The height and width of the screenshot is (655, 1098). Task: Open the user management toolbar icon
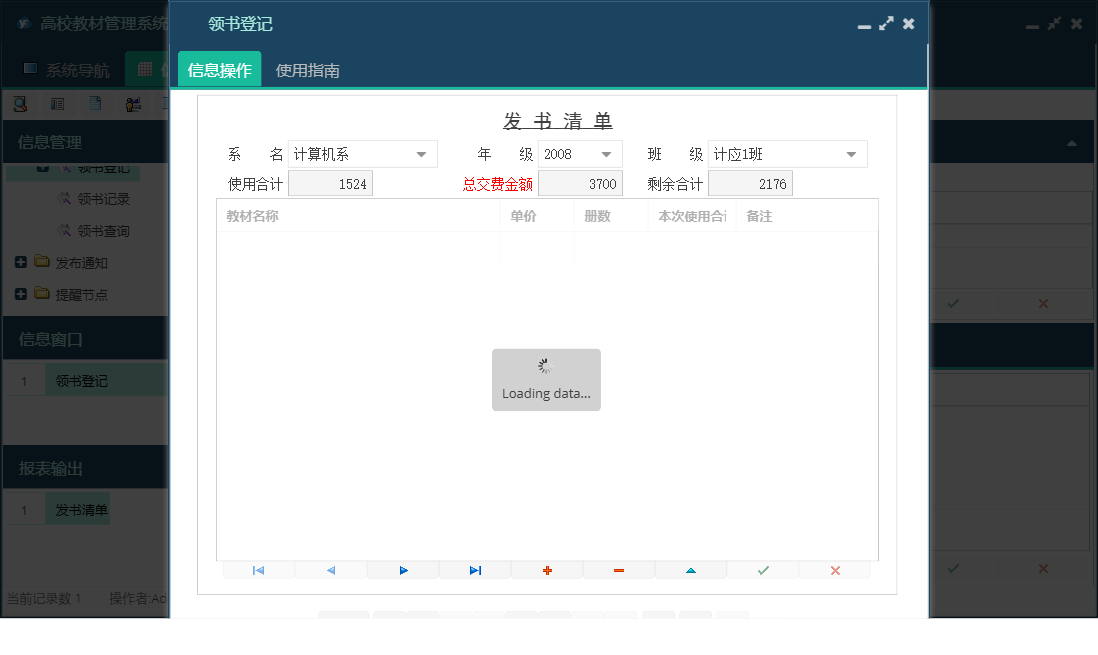[133, 103]
